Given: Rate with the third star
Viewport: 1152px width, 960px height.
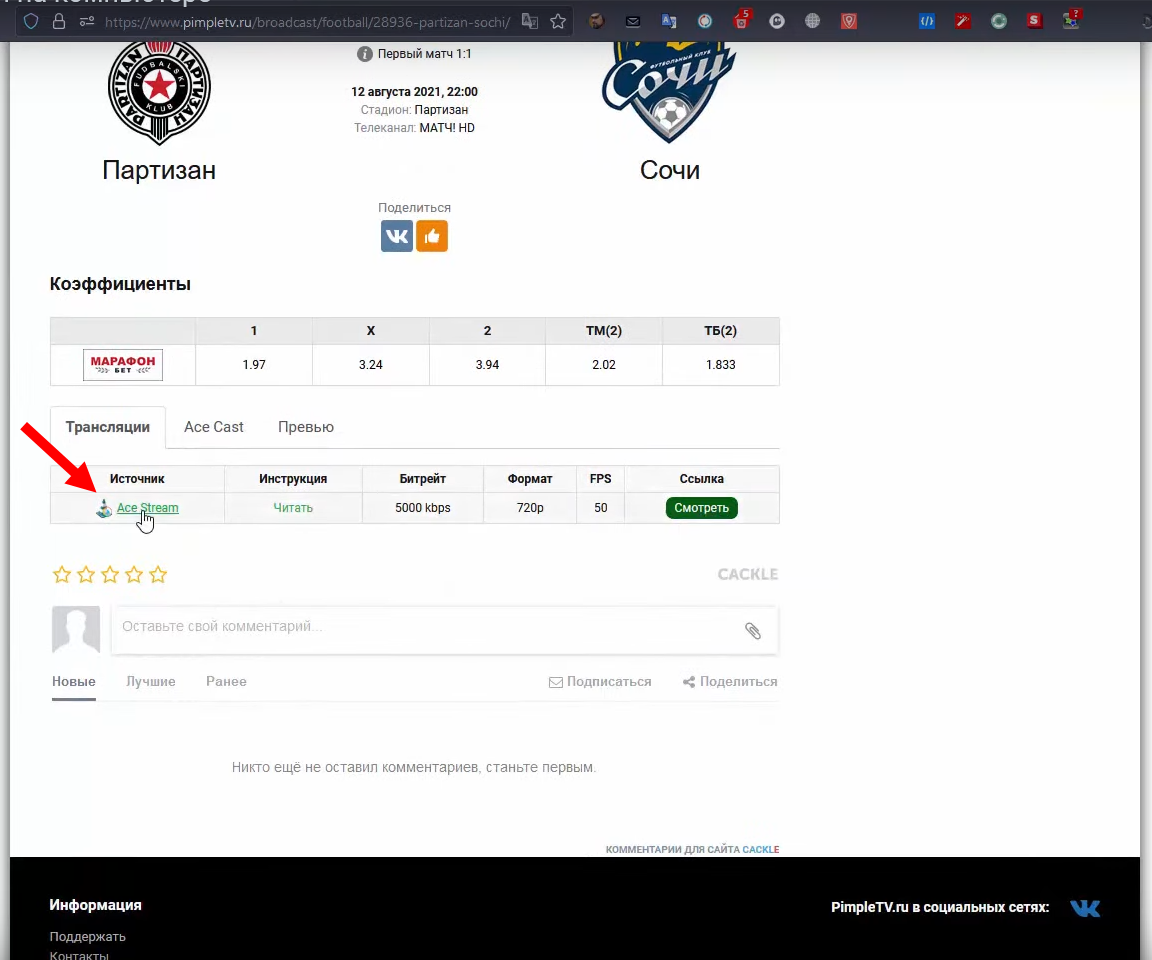Looking at the screenshot, I should 110,574.
